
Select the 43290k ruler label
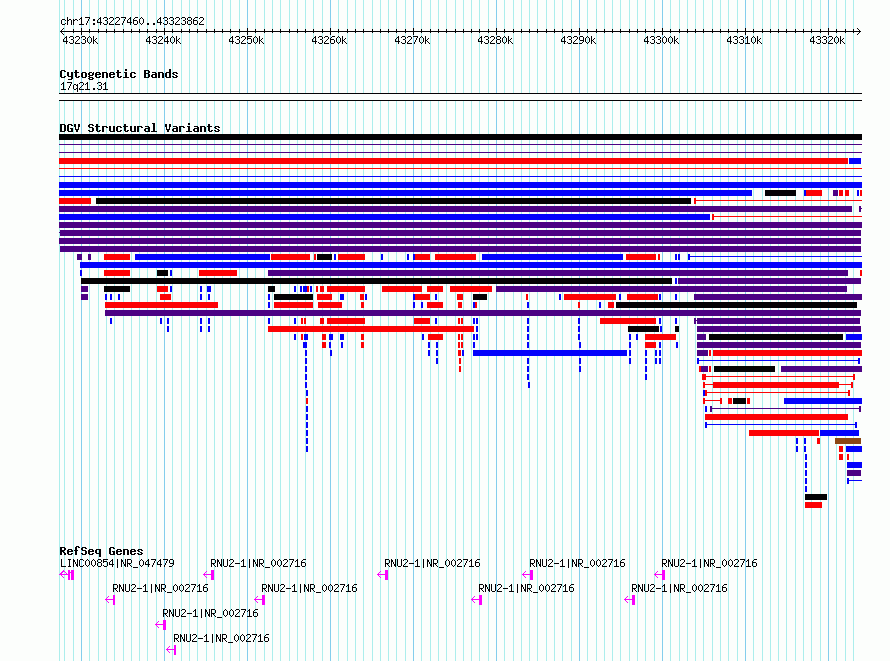pyautogui.click(x=578, y=40)
